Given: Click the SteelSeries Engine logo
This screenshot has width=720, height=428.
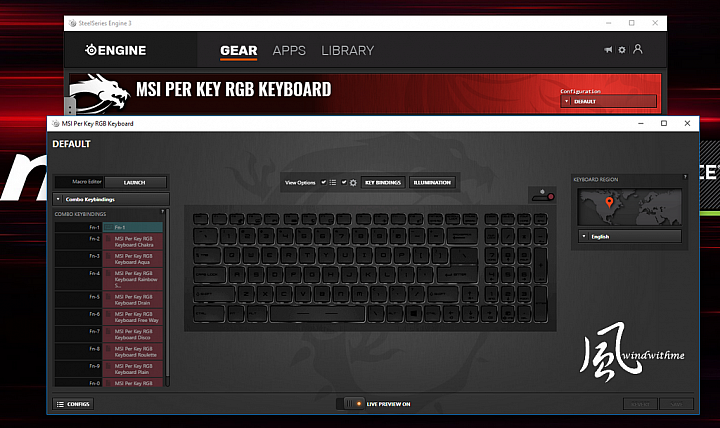Looking at the screenshot, I should (x=116, y=50).
